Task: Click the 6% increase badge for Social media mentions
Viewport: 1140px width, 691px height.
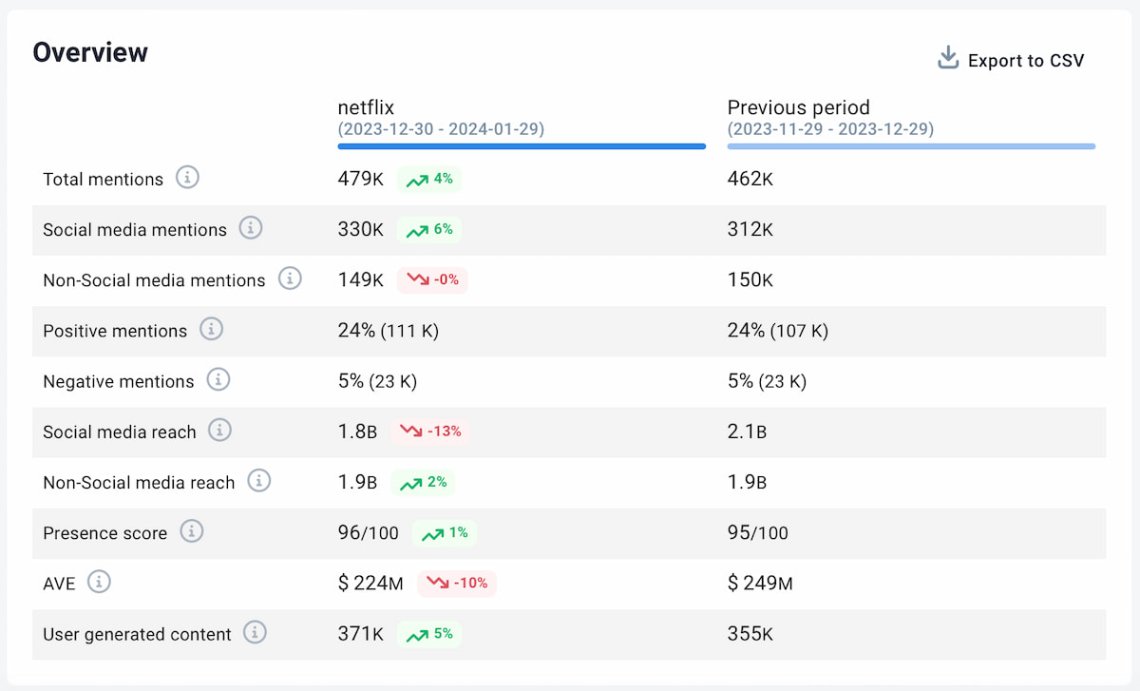Action: [429, 230]
